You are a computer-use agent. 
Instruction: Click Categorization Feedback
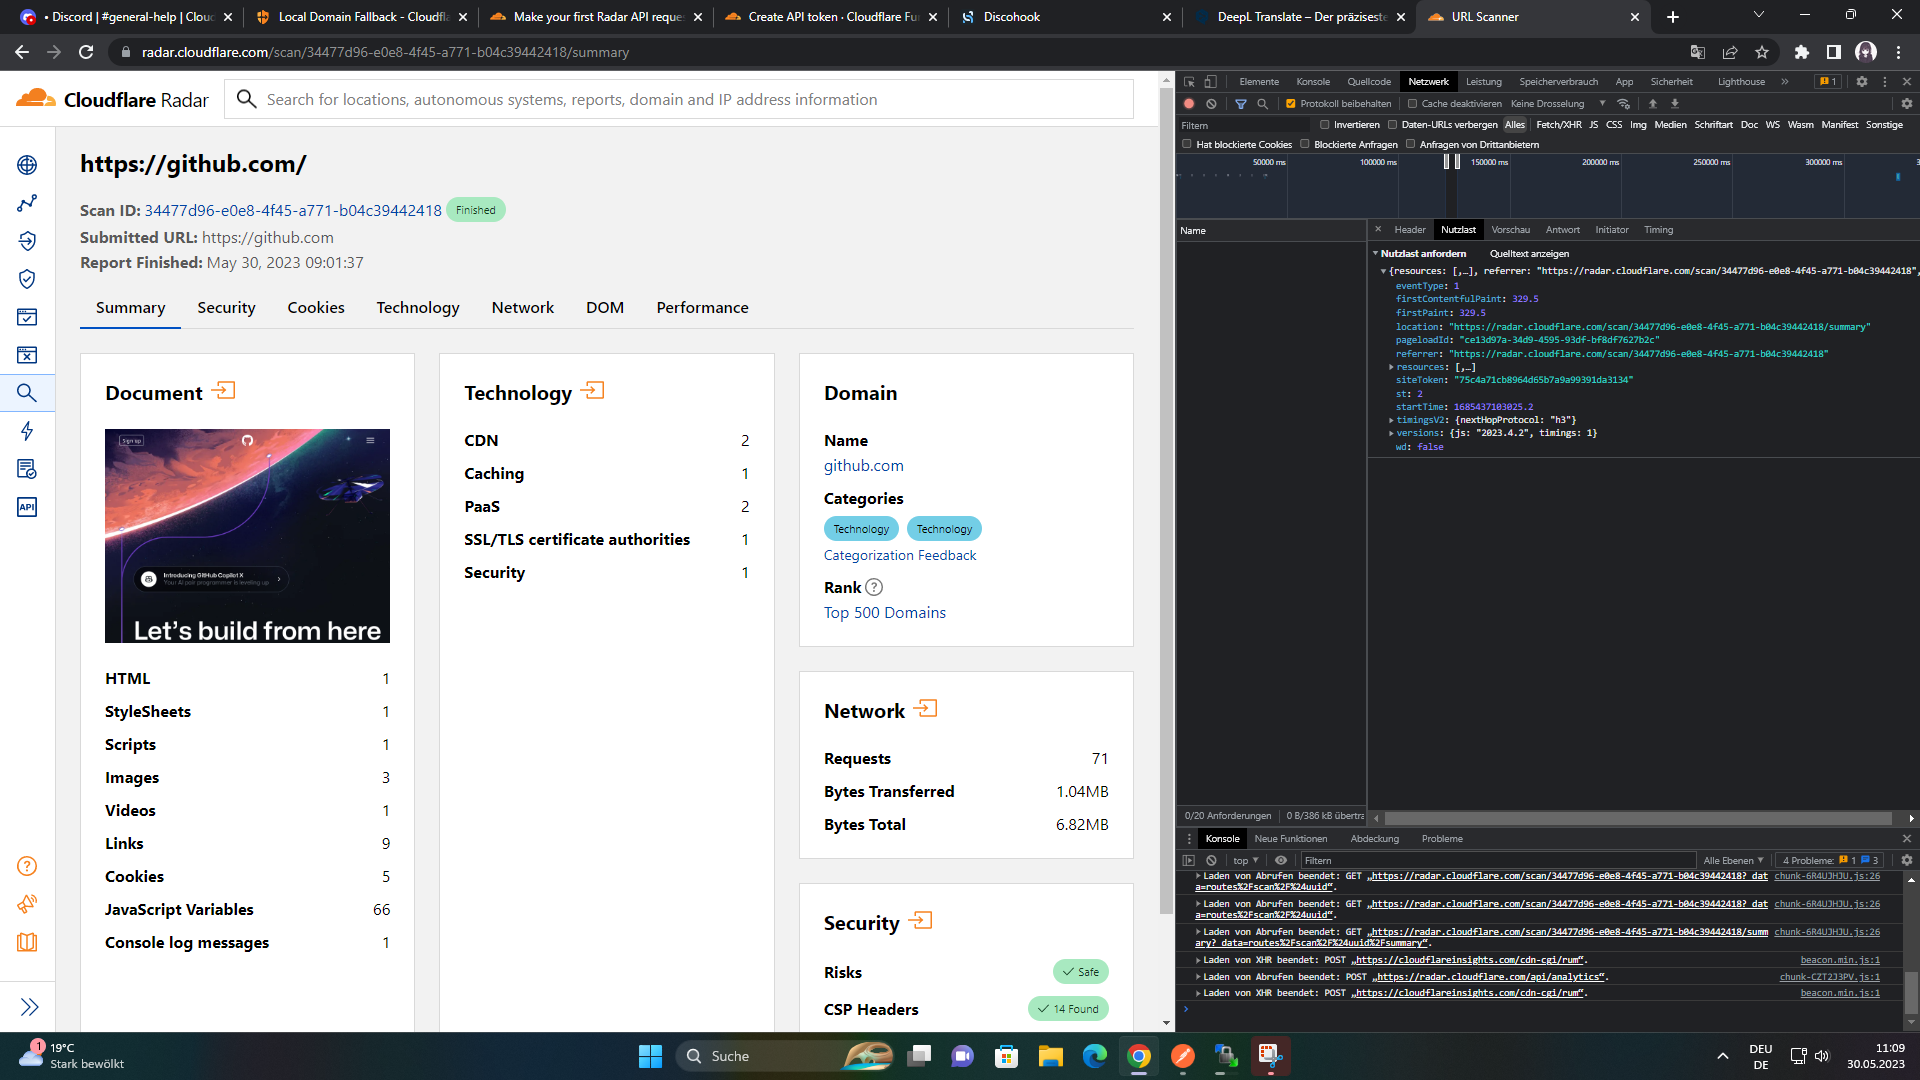click(899, 555)
